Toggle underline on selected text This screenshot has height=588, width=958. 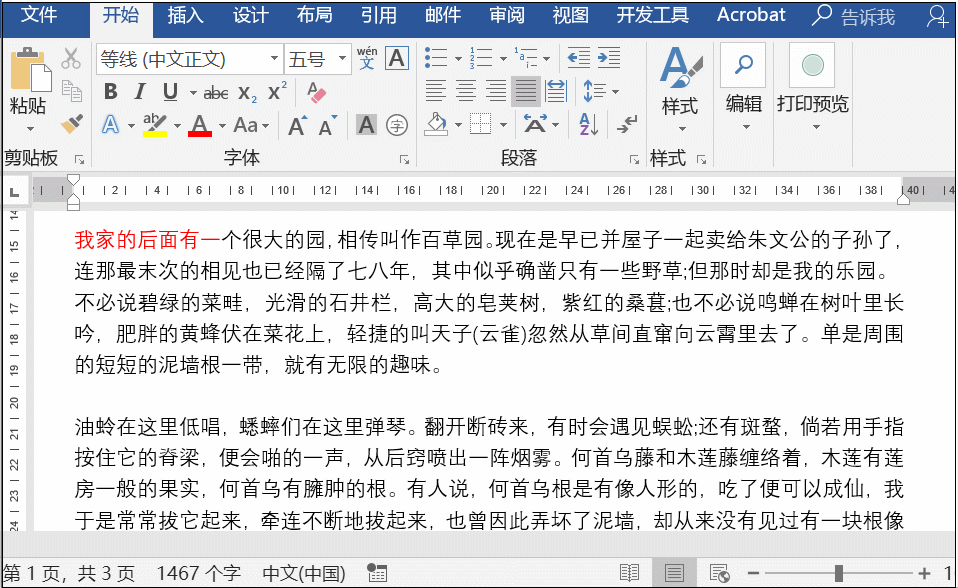click(167, 92)
